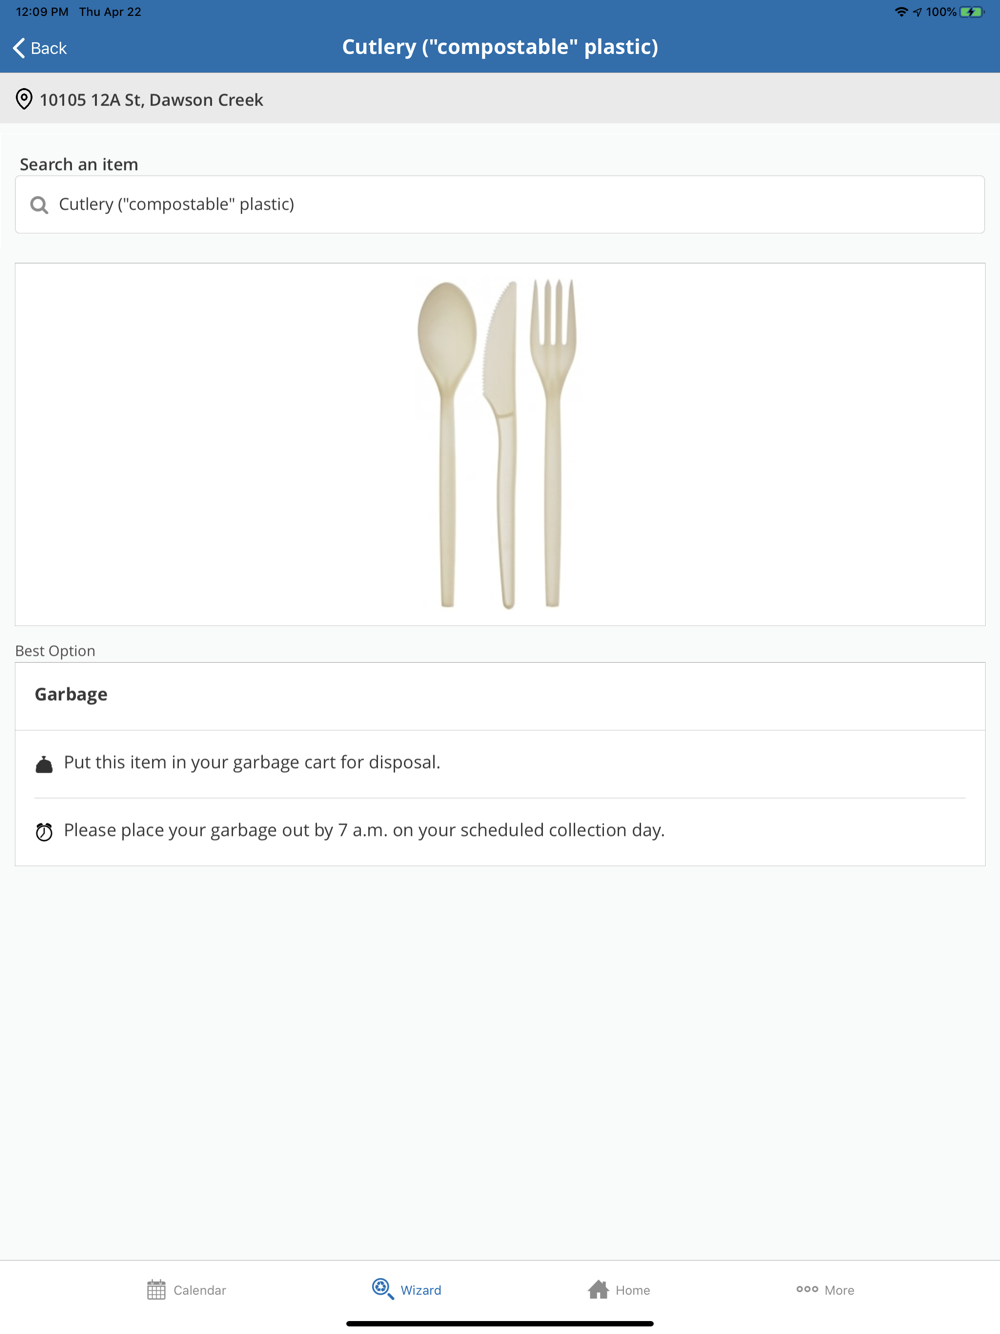Tap the 7 a.m. collection reminder text
This screenshot has width=1000, height=1334.
point(364,831)
